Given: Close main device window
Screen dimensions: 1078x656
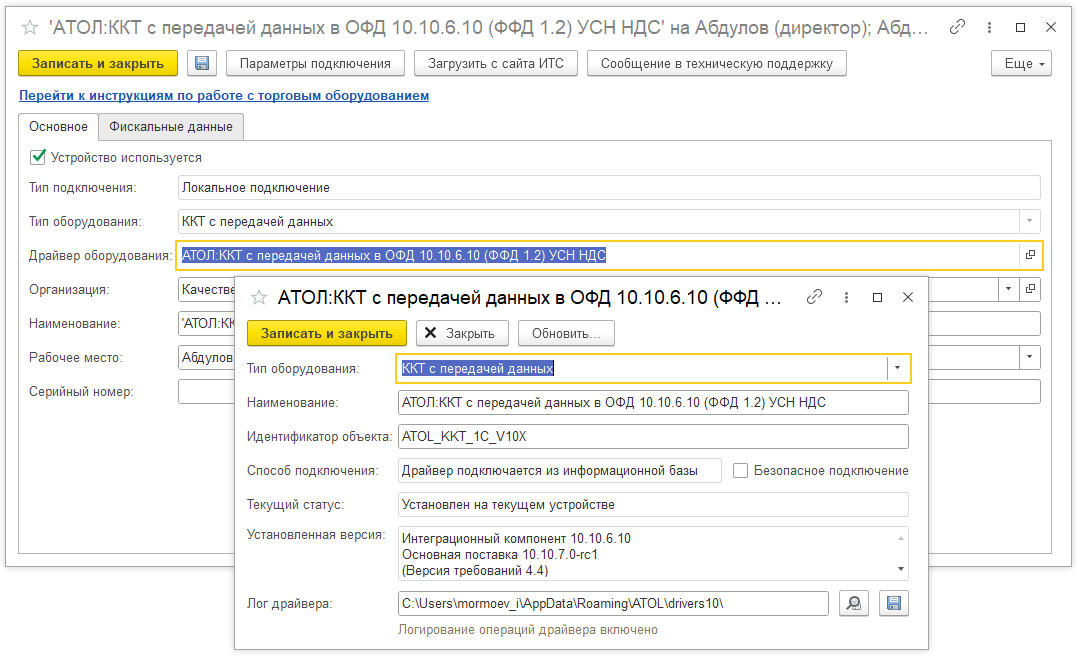Looking at the screenshot, I should (x=1051, y=28).
